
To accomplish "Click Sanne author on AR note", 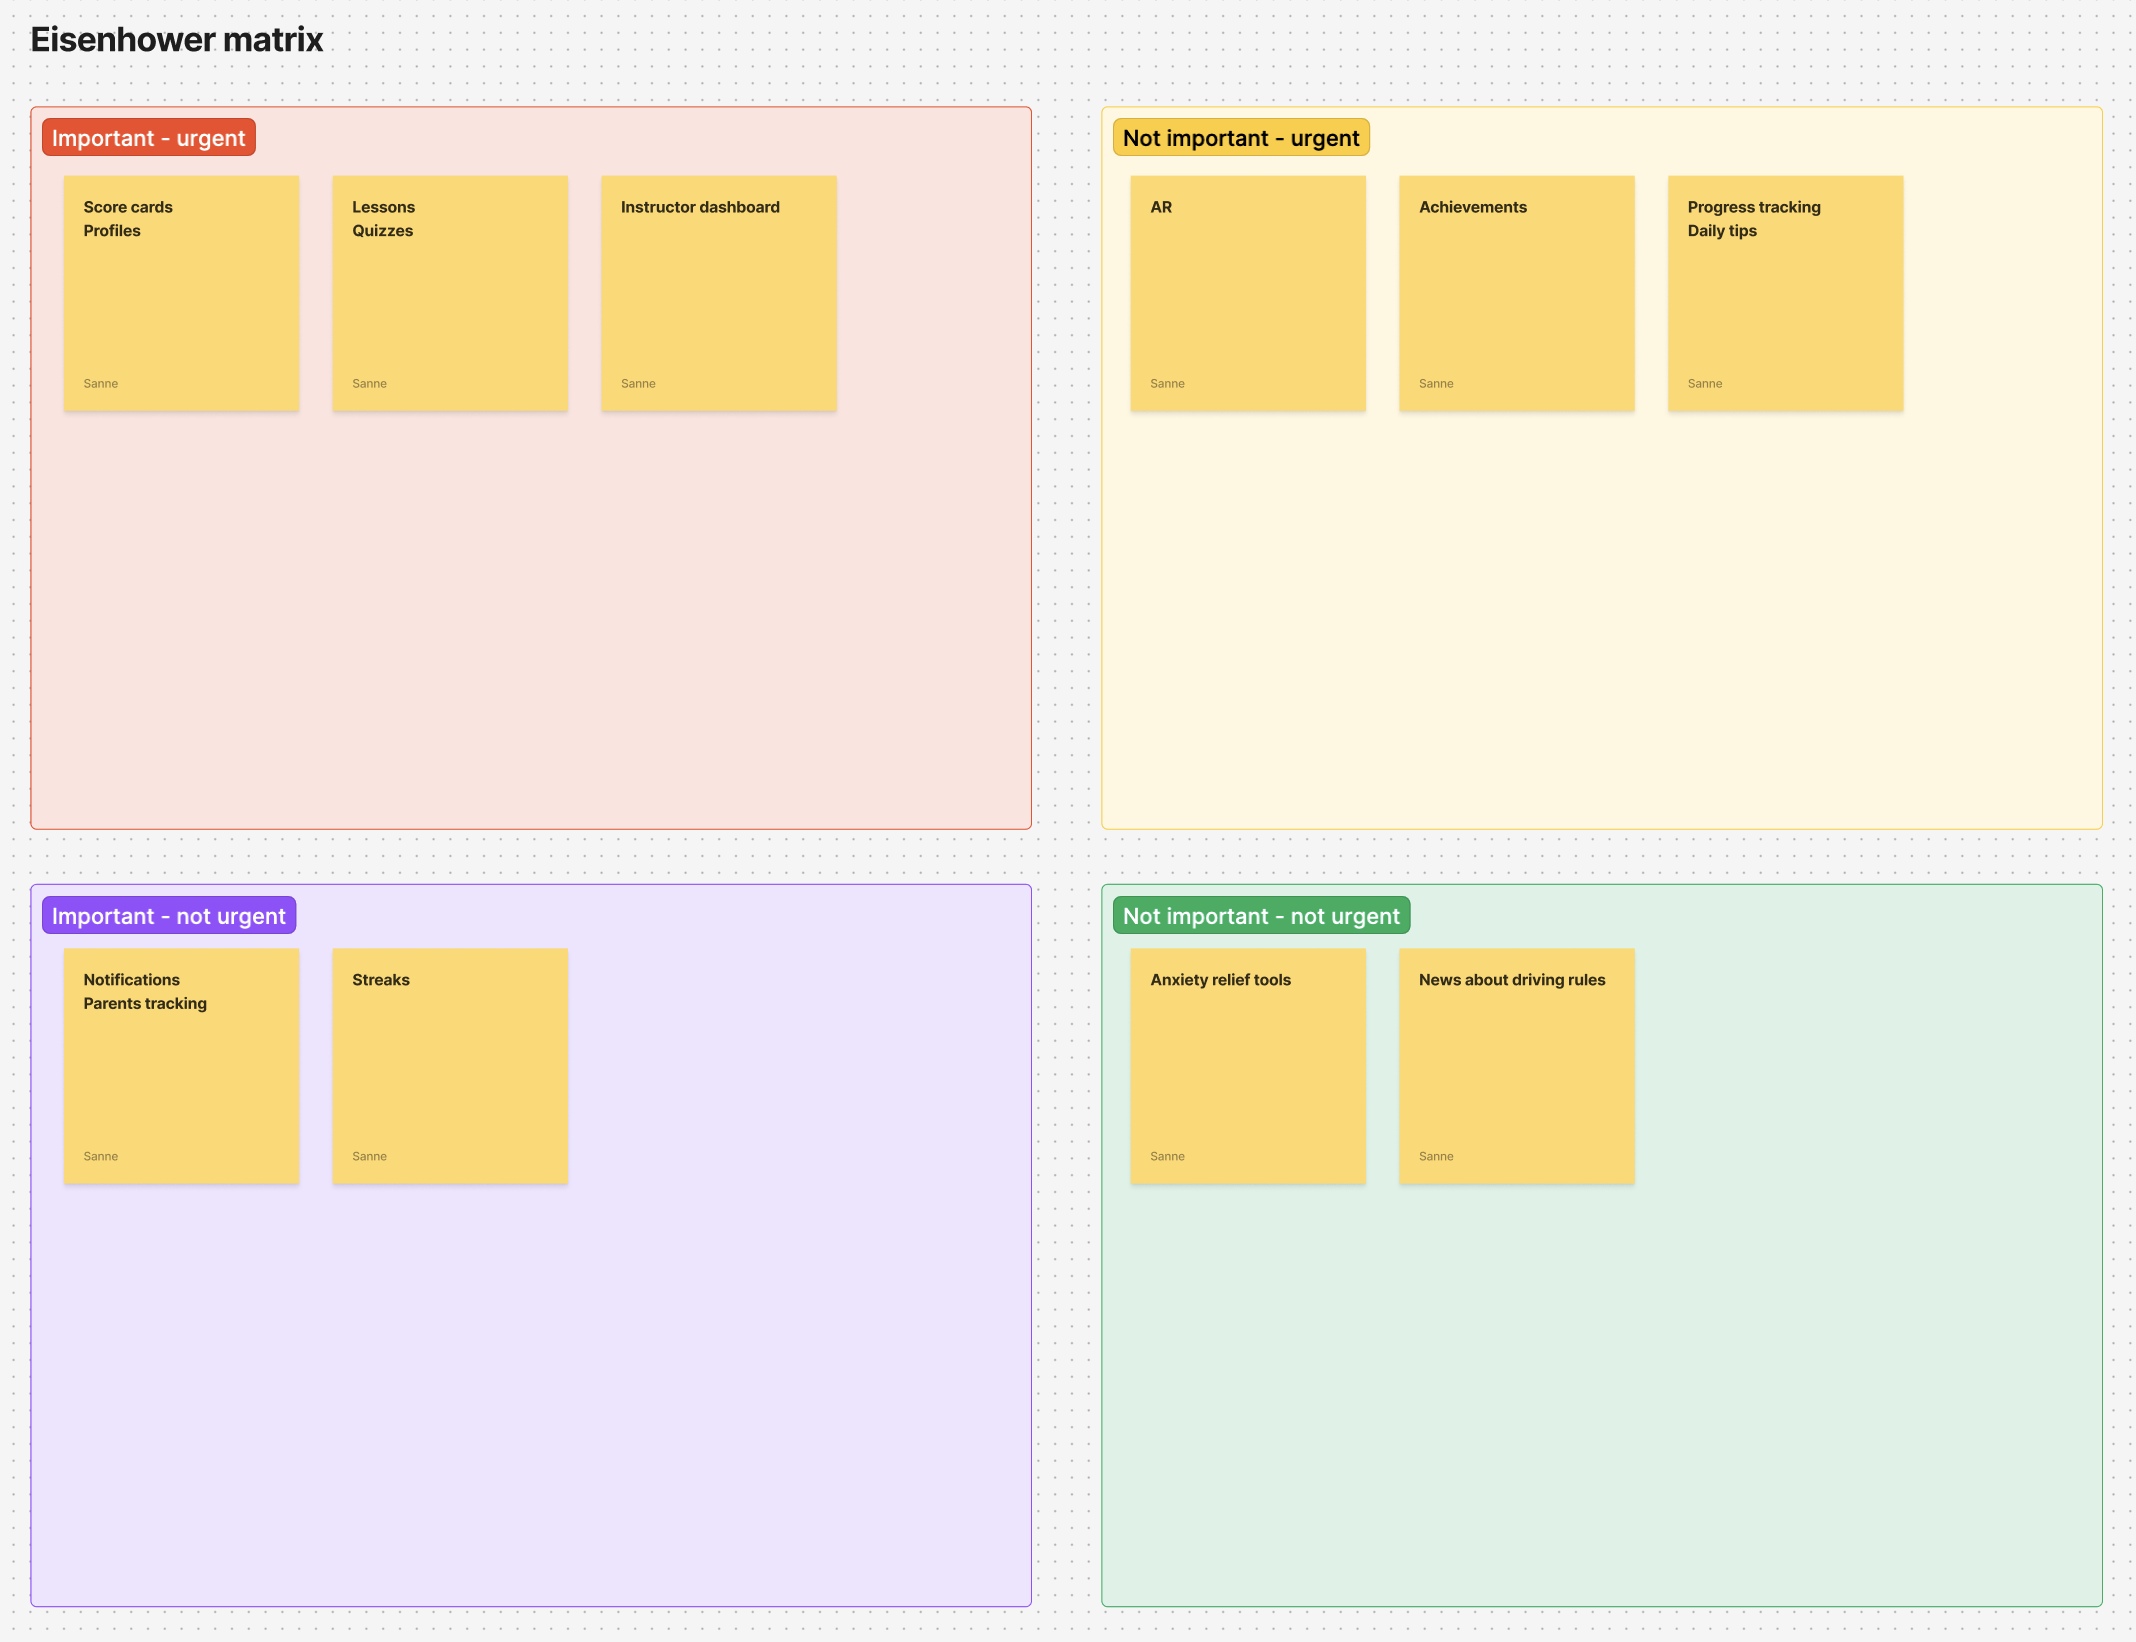I will click(1167, 384).
